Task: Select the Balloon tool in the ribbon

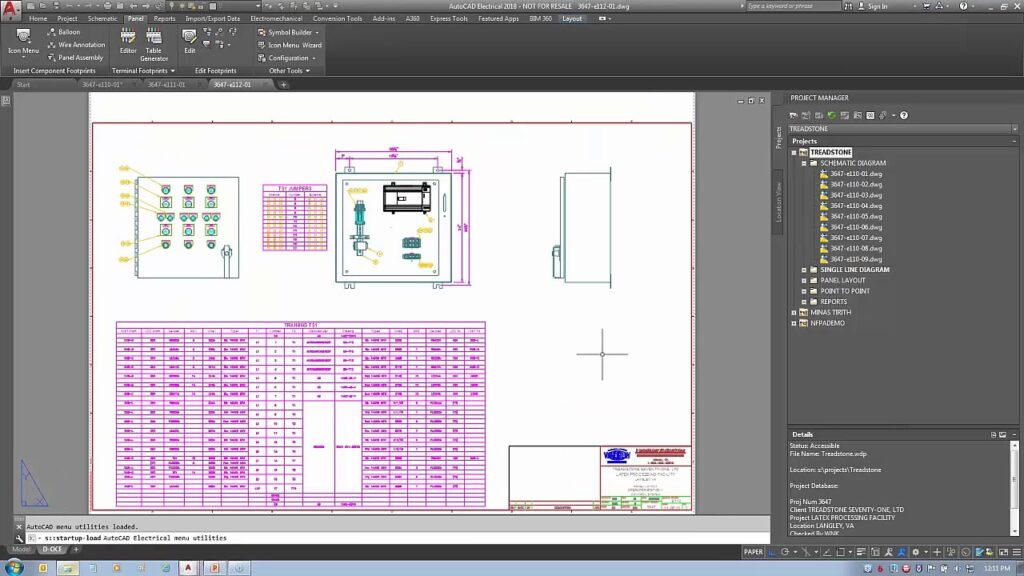Action: point(63,31)
